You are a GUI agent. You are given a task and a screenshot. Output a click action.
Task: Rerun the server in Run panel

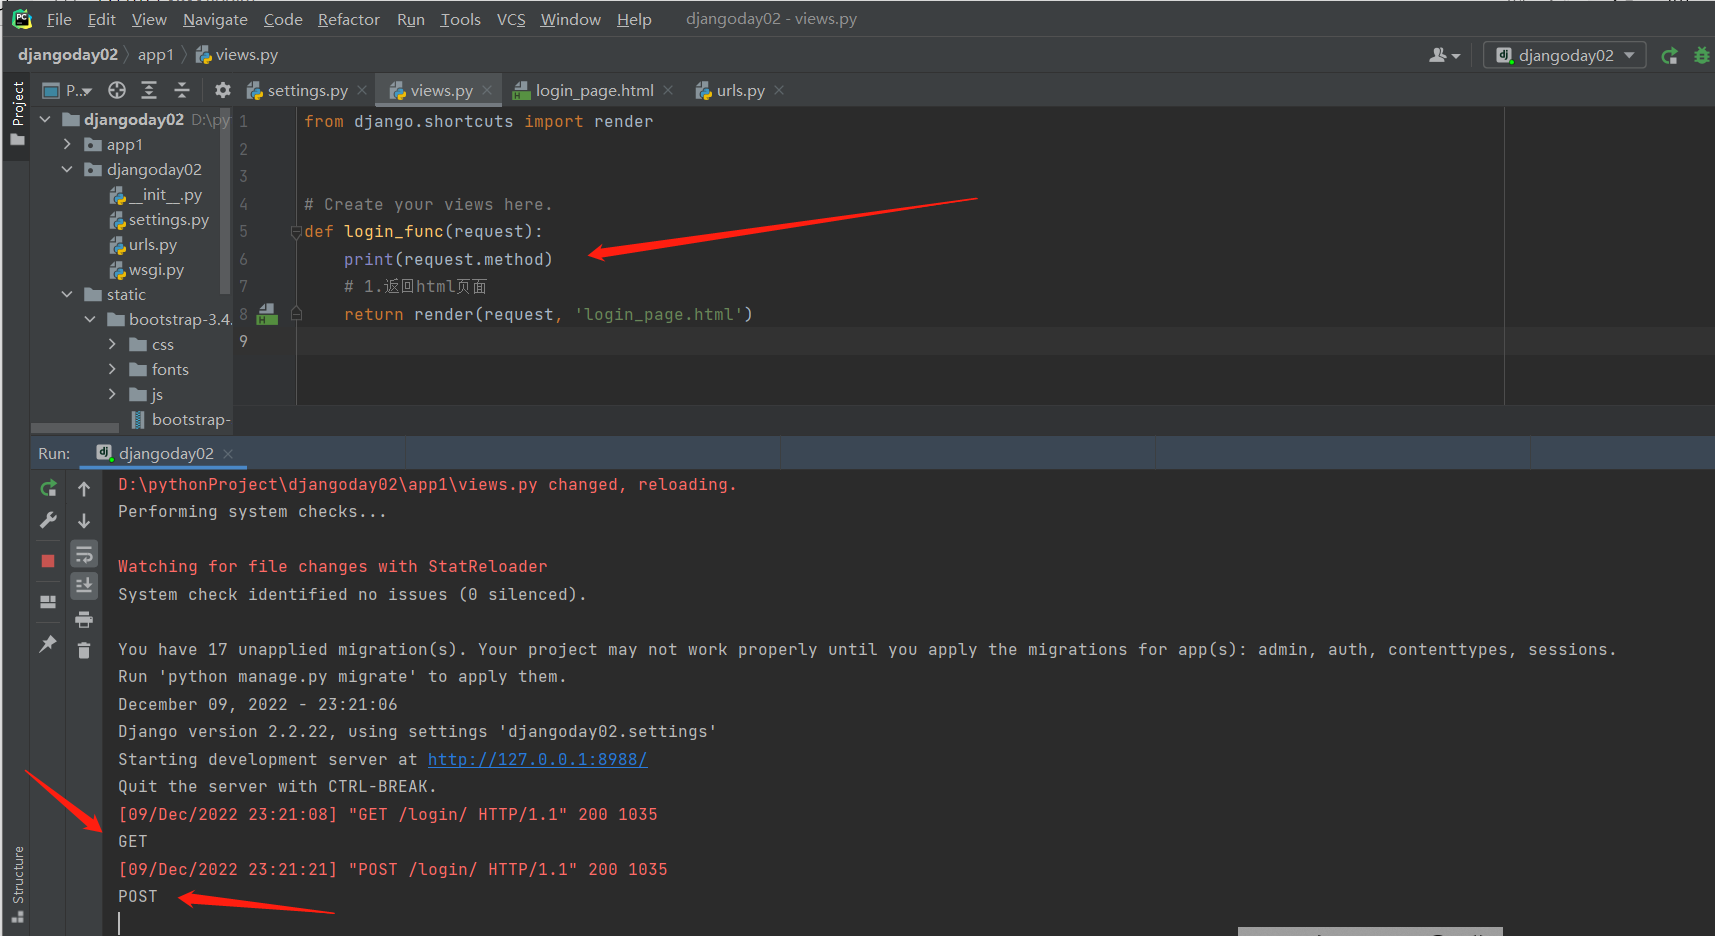(48, 488)
